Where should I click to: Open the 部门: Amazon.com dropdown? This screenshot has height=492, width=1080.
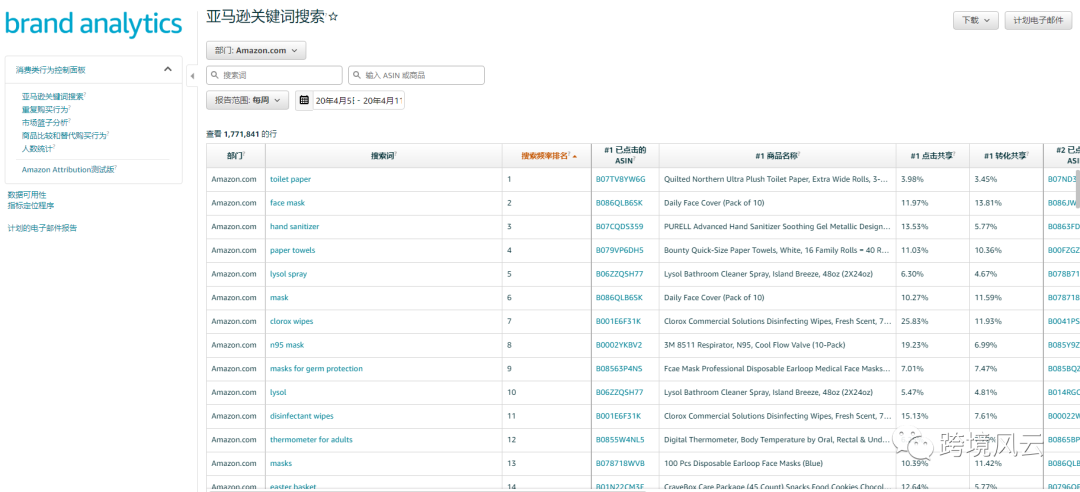click(256, 50)
